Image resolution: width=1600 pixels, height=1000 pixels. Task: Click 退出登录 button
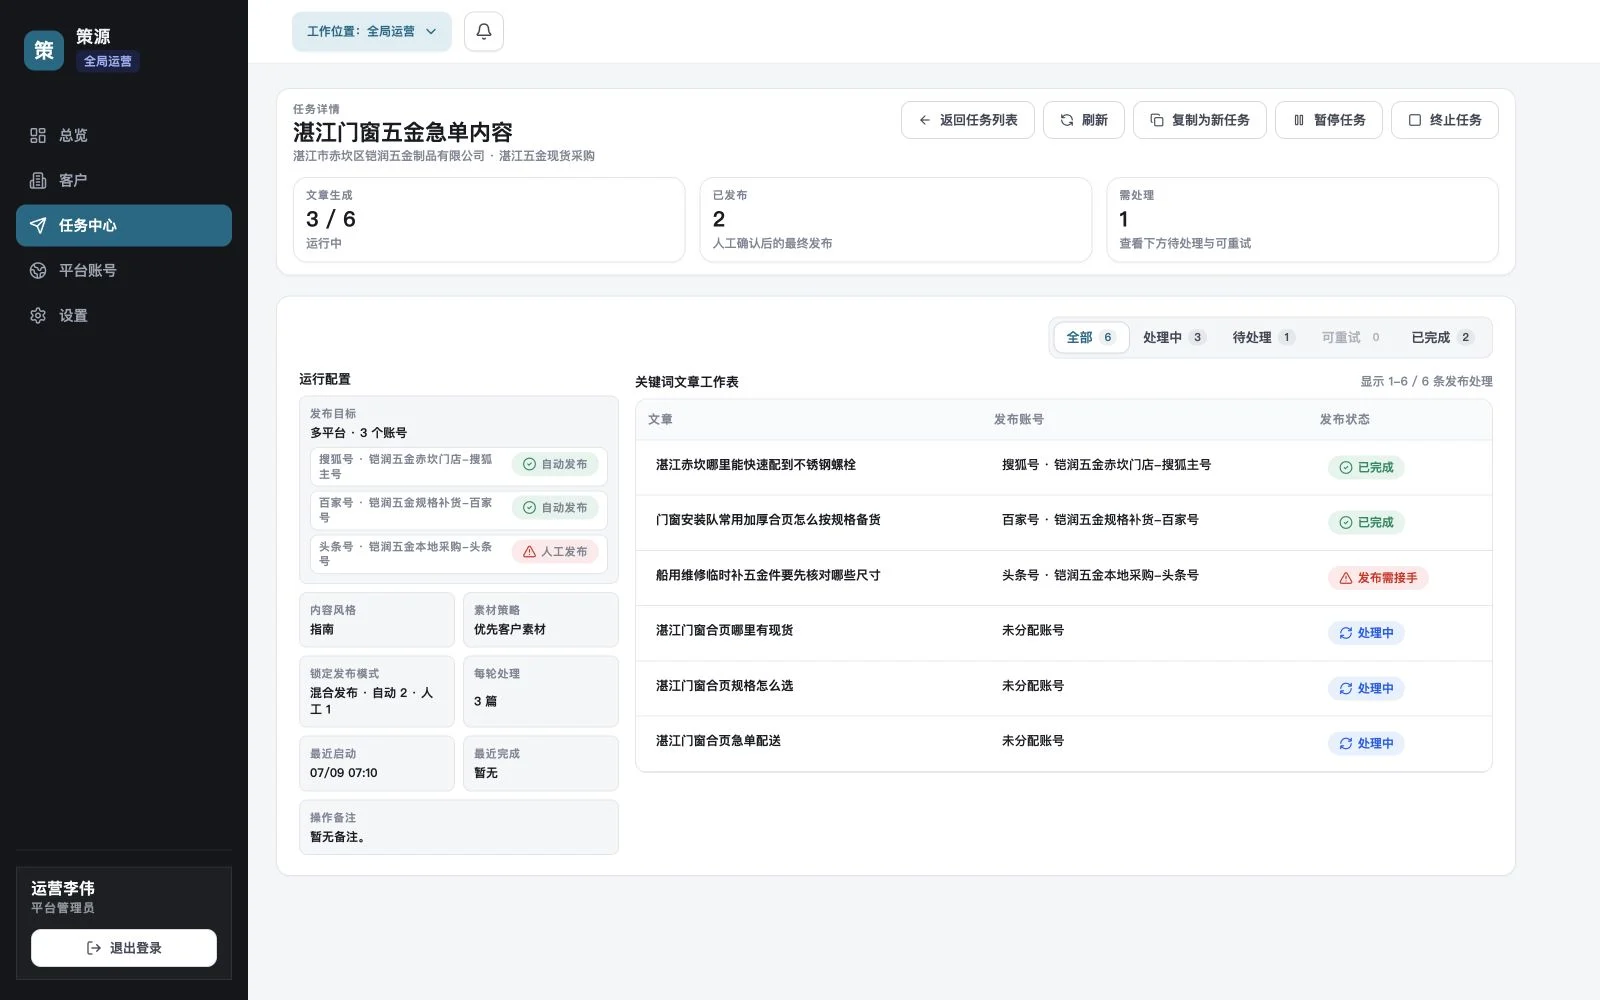tap(124, 948)
